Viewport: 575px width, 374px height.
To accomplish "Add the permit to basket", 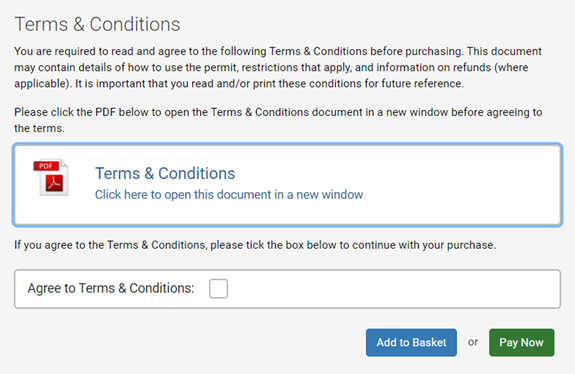I will tap(411, 342).
